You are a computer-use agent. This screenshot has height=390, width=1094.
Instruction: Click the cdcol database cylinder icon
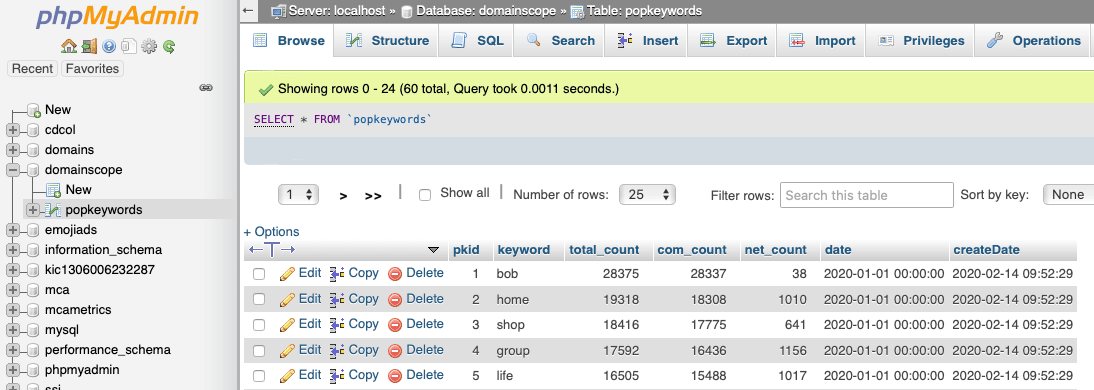click(33, 130)
